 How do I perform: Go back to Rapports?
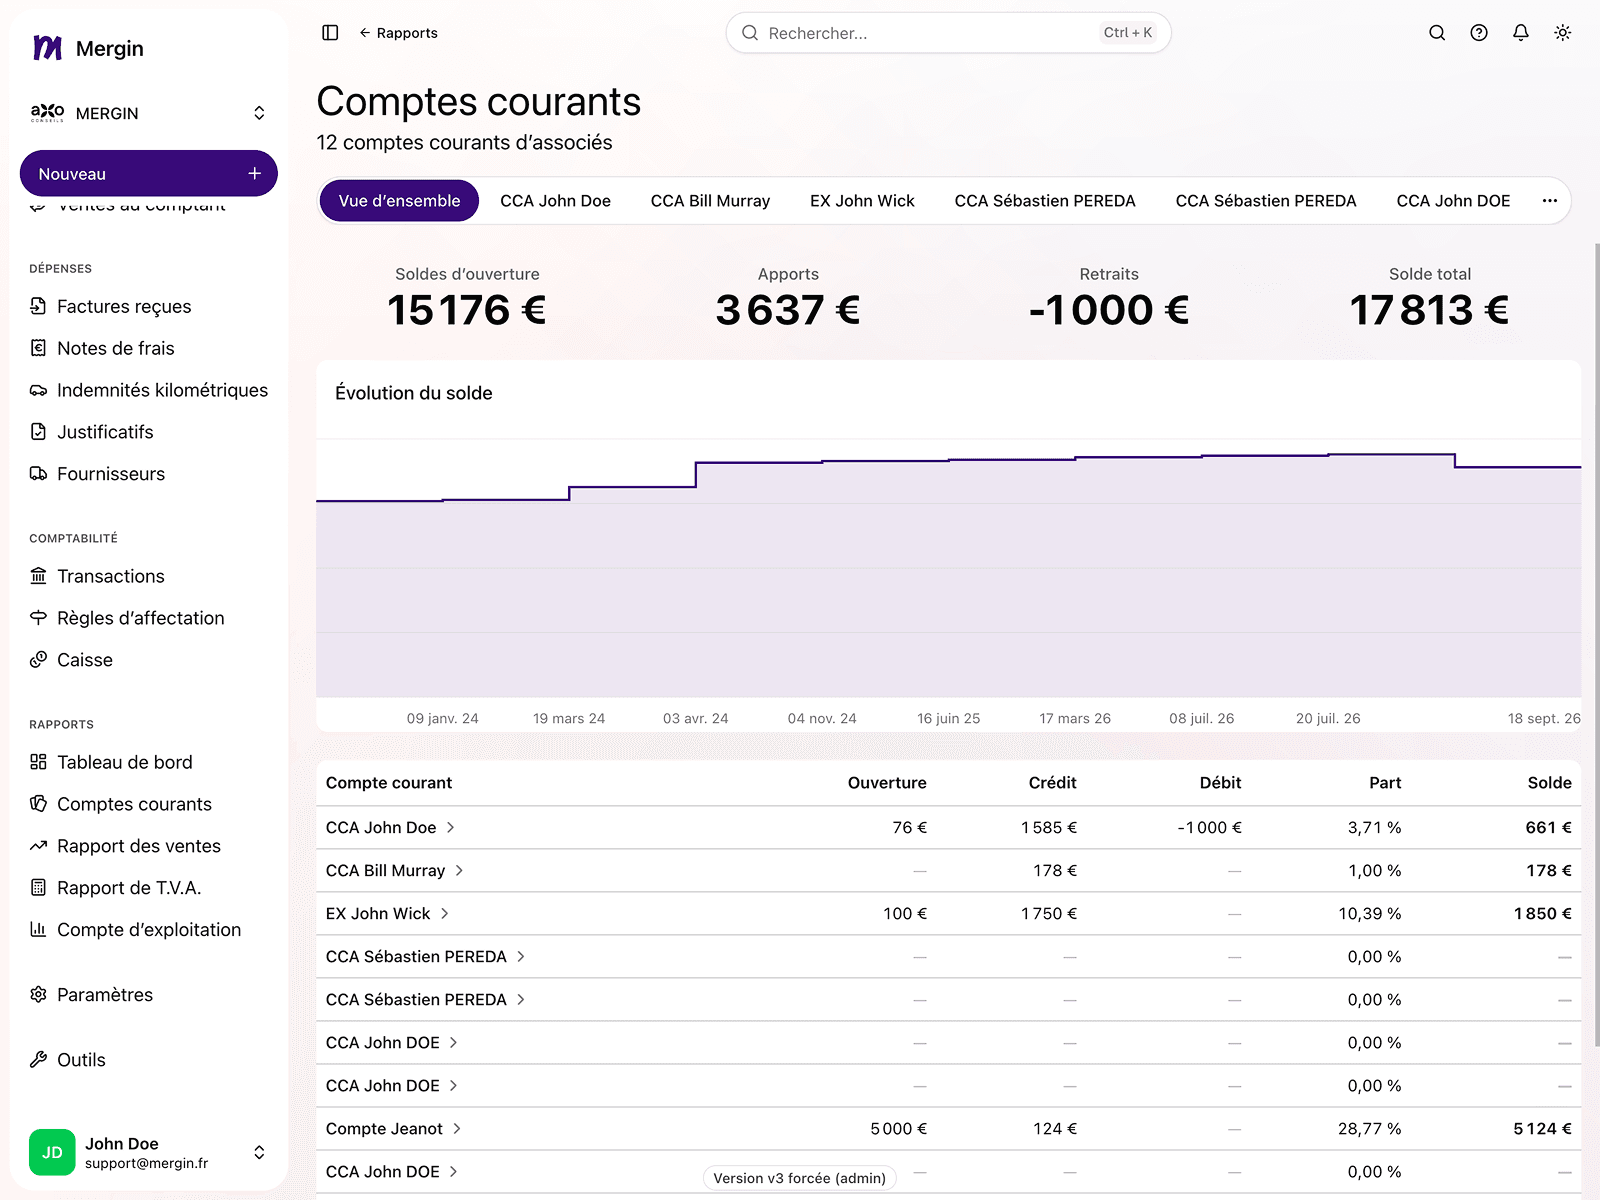point(398,33)
